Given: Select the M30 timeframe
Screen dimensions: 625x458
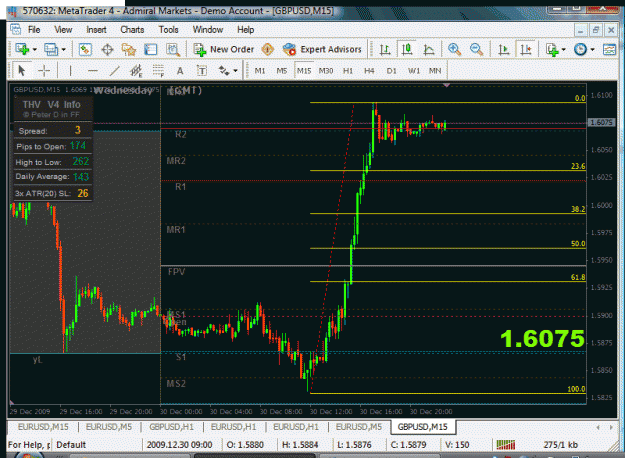Looking at the screenshot, I should point(326,71).
